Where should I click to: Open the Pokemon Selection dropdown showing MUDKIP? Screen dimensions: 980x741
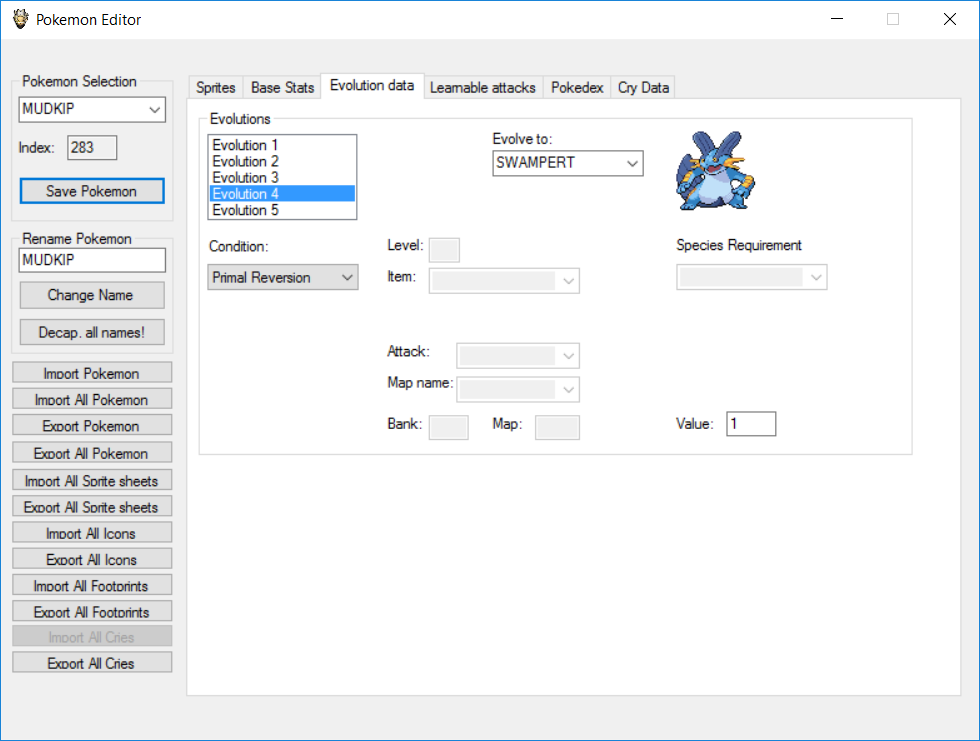click(92, 109)
